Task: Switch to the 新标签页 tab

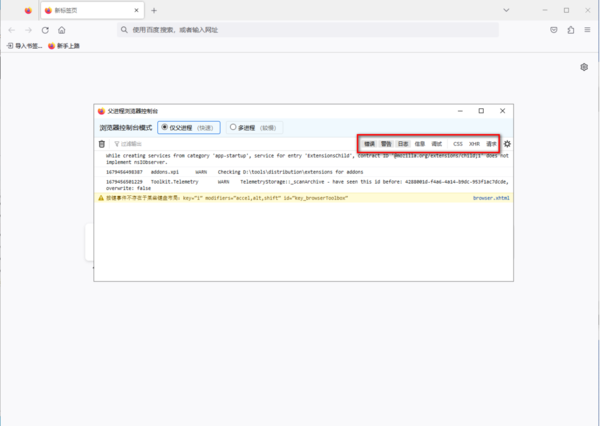Action: (x=93, y=10)
